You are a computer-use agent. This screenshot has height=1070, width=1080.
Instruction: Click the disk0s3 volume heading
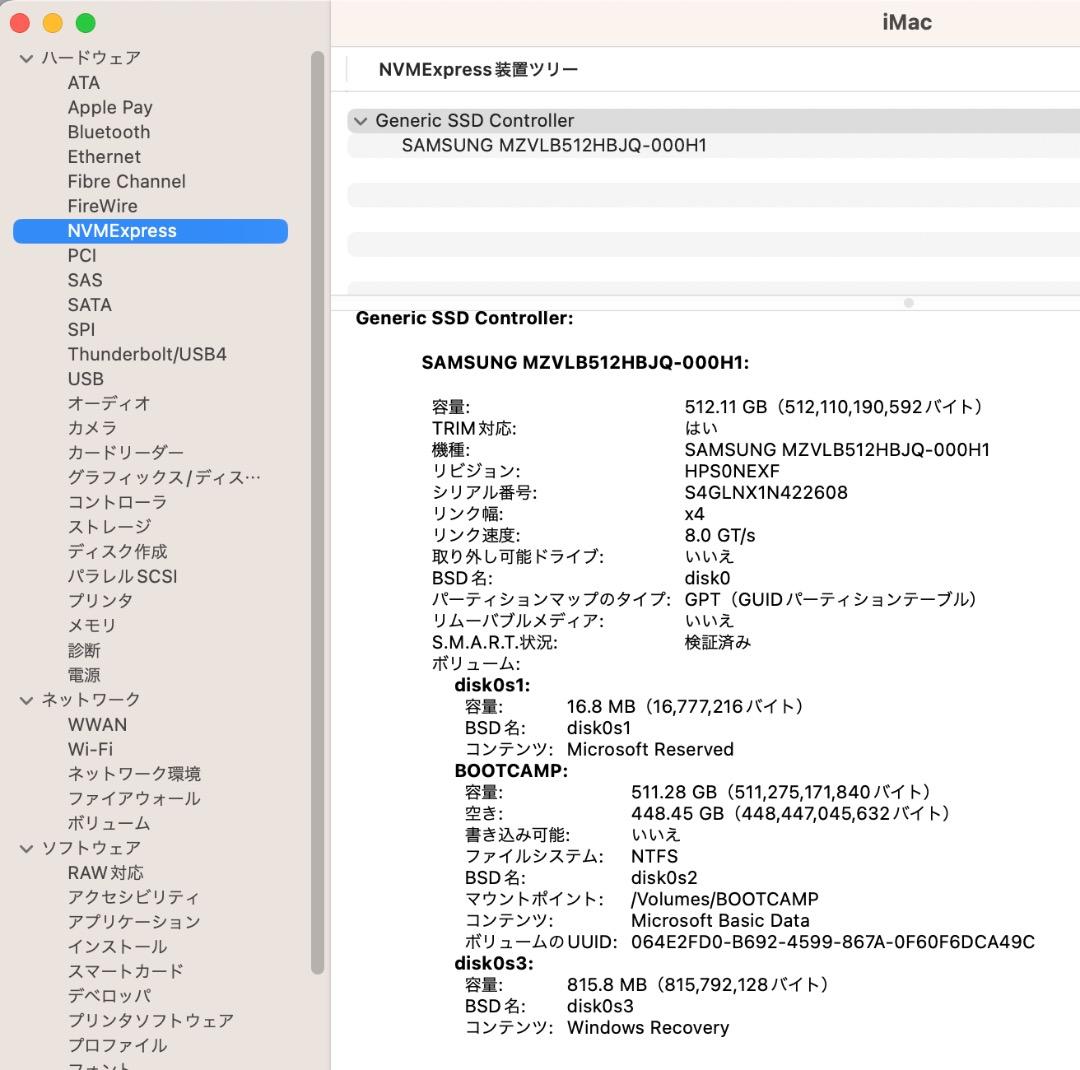click(494, 964)
